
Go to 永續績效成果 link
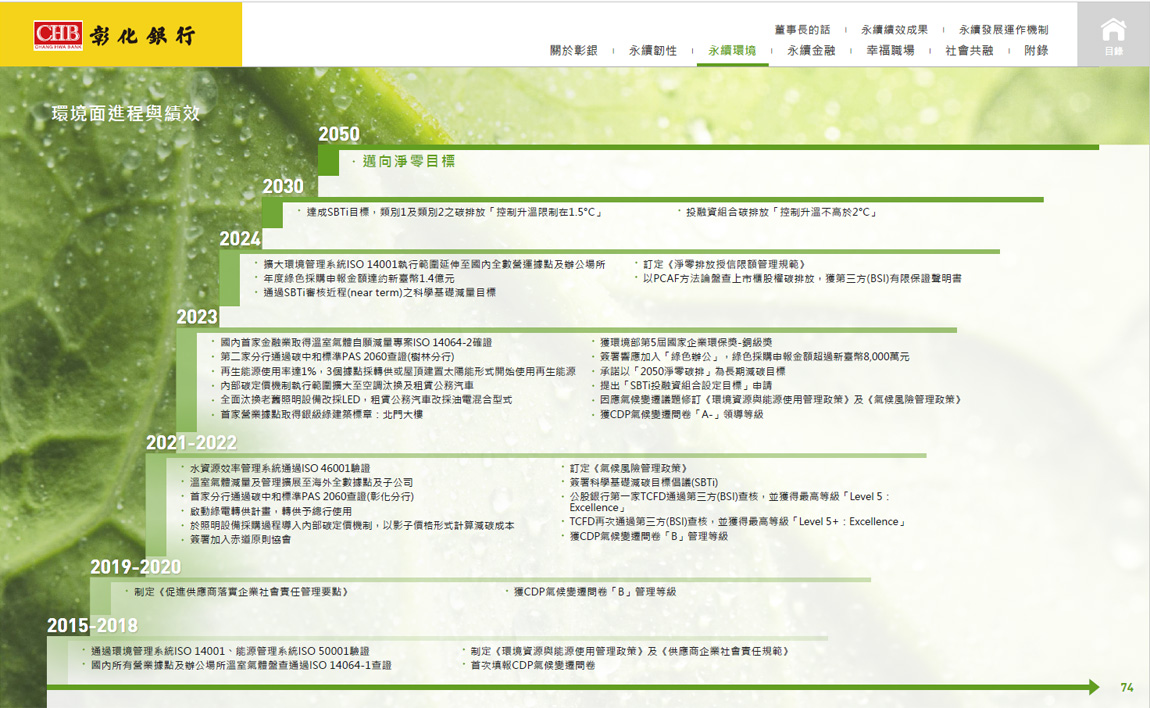[894, 30]
